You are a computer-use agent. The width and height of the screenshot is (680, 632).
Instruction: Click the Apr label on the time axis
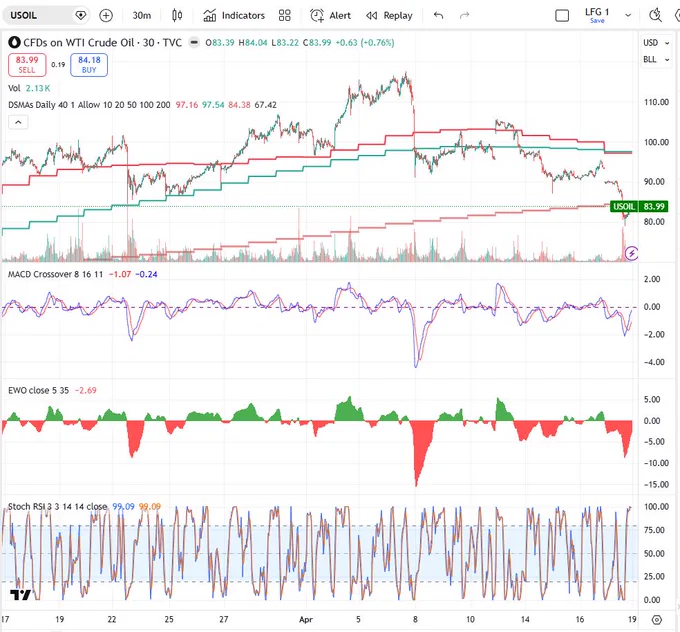pos(306,619)
